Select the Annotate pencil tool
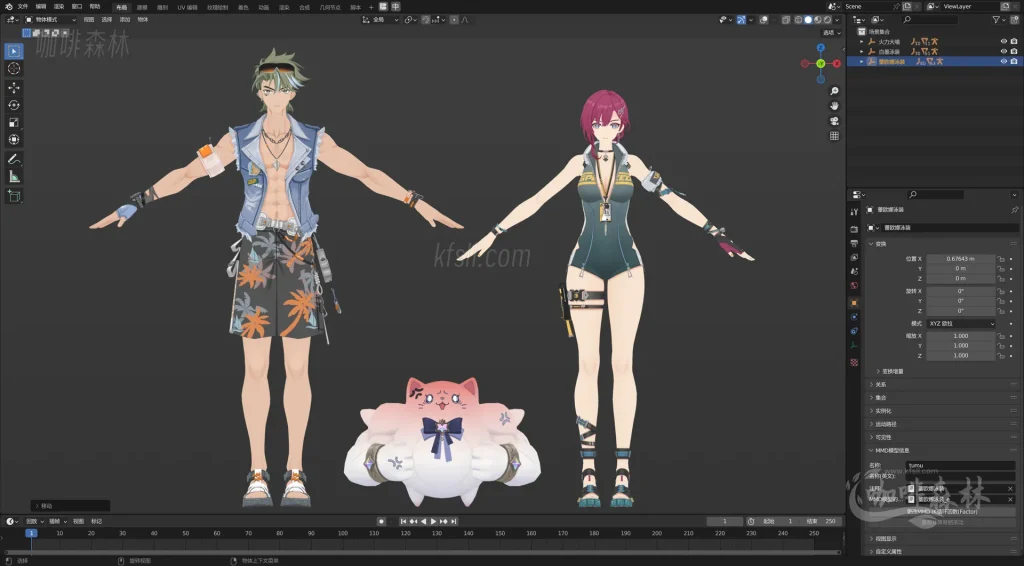 coord(14,159)
